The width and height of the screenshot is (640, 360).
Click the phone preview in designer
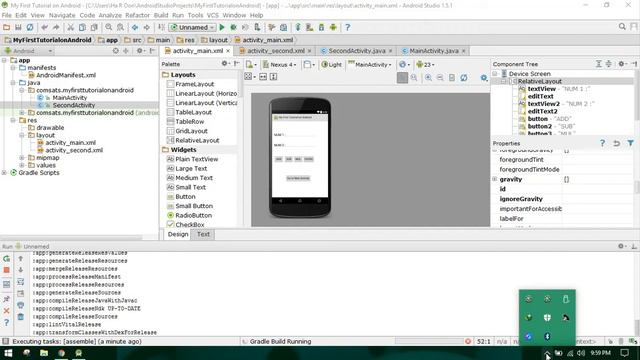tap(300, 158)
